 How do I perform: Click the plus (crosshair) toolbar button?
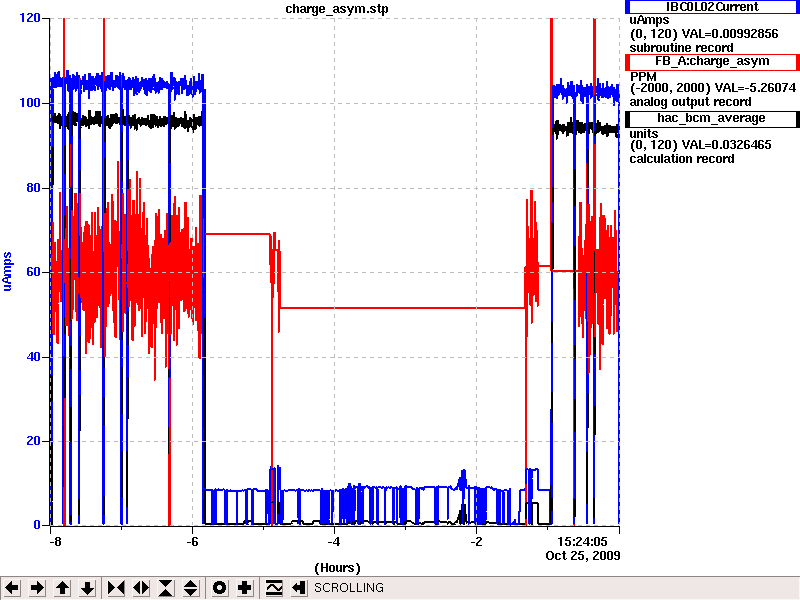pos(244,588)
